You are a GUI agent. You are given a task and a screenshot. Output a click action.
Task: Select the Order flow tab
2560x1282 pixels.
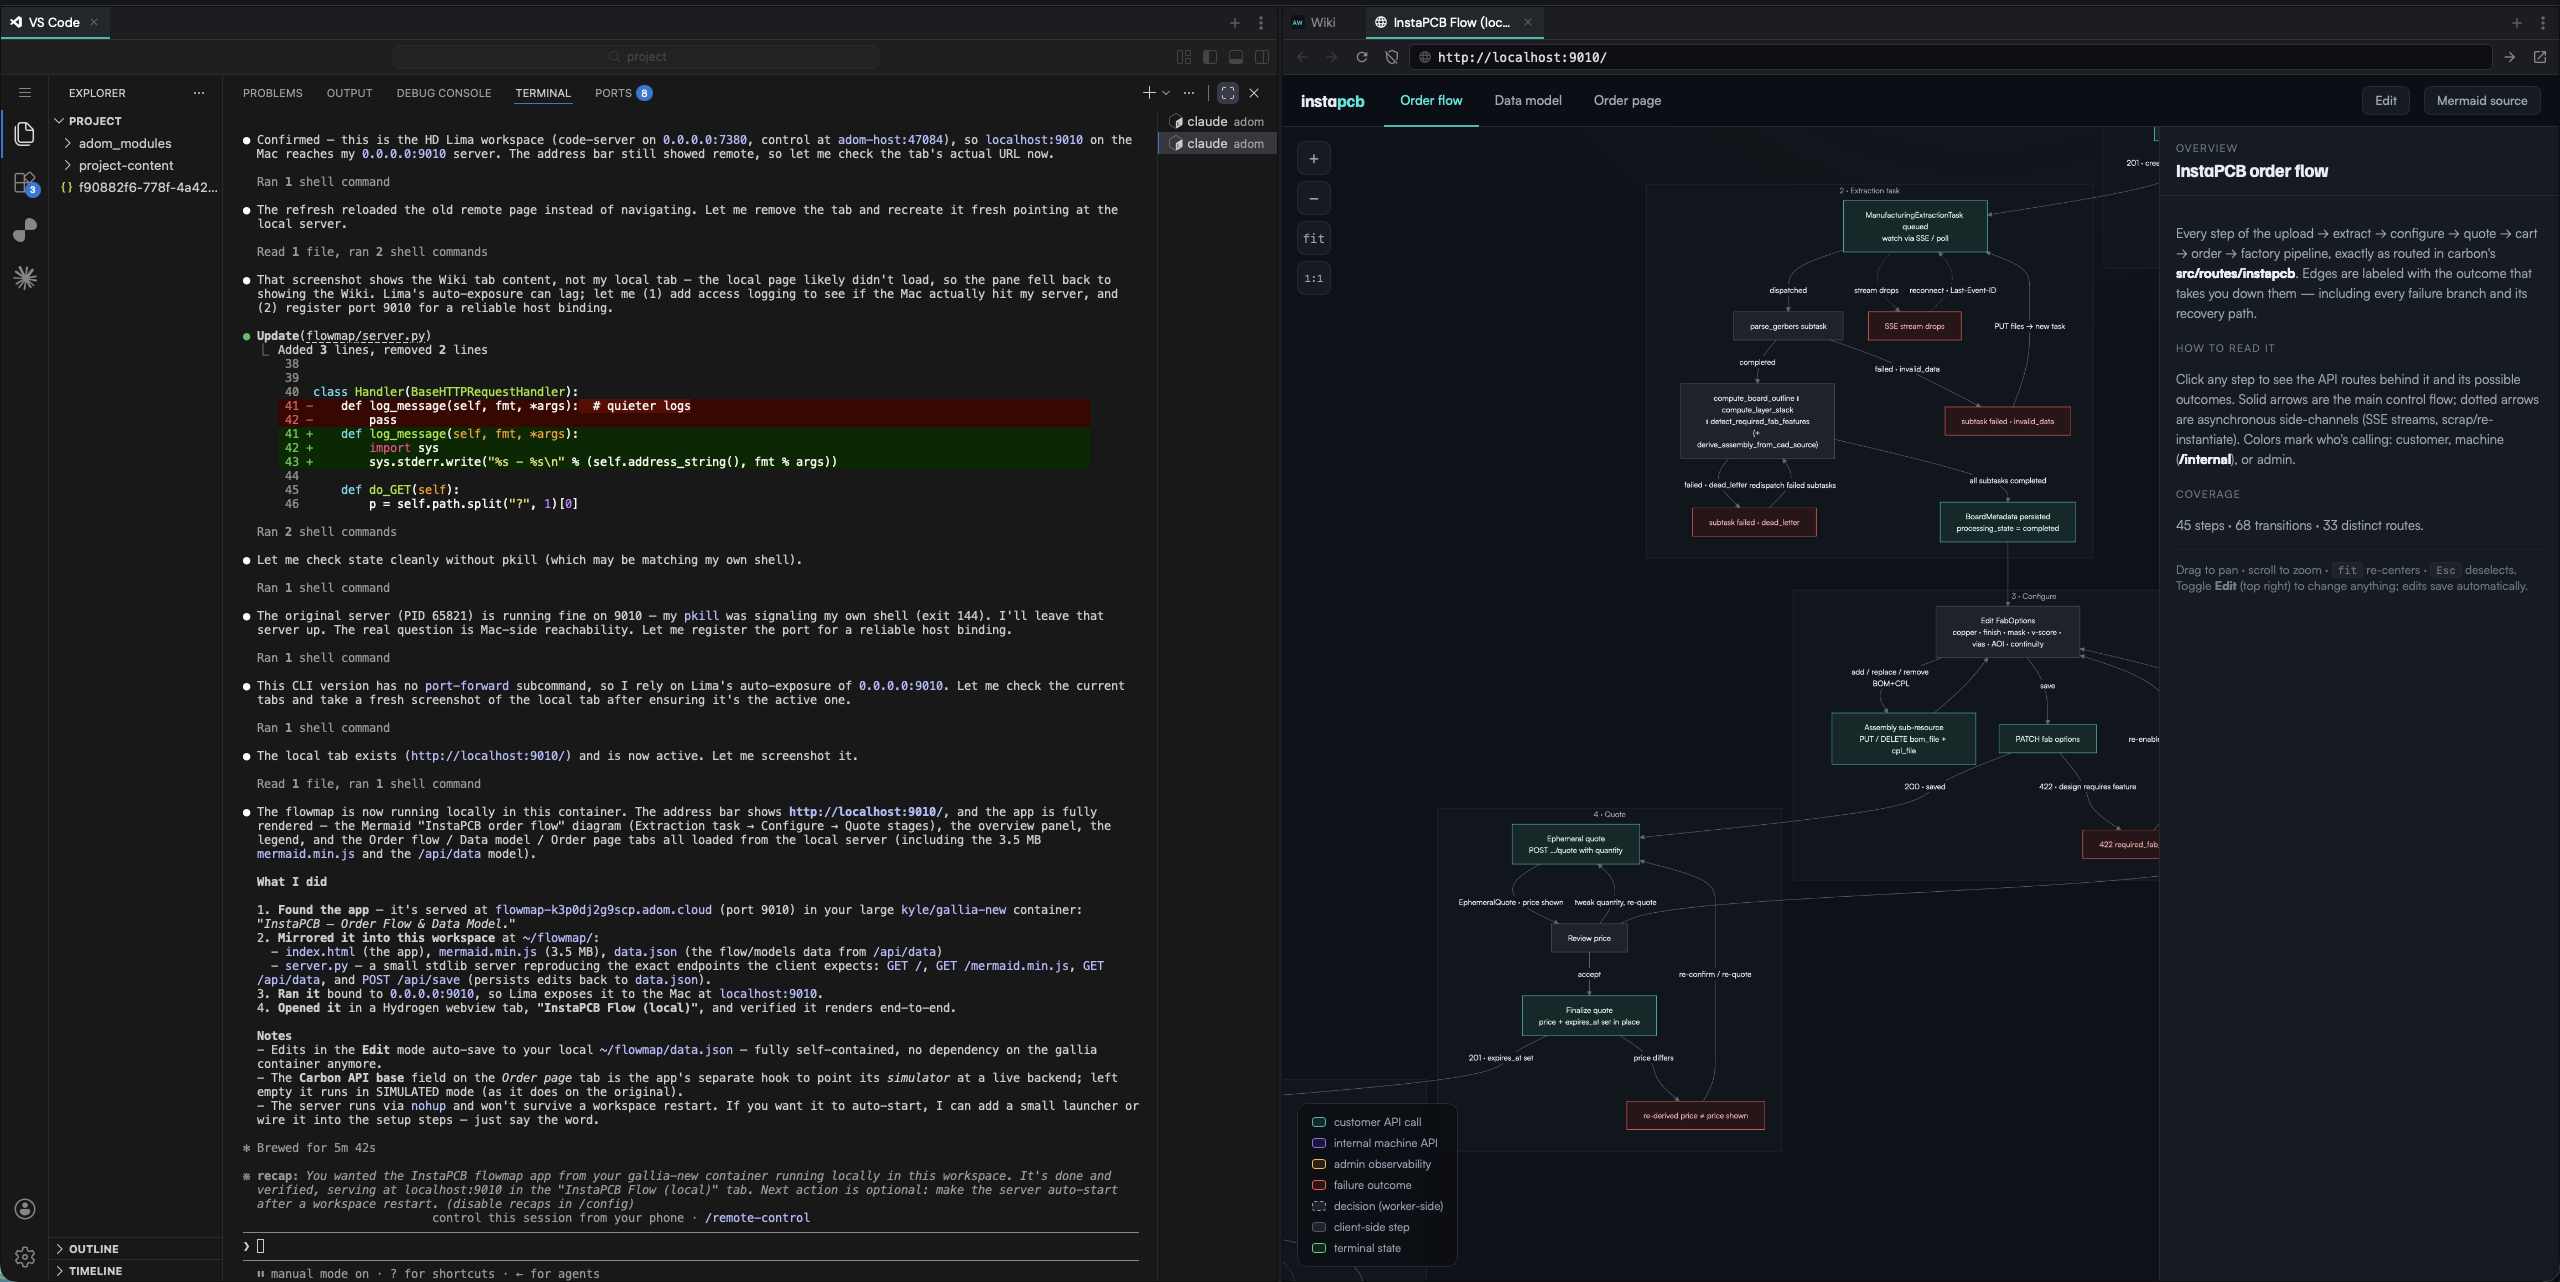point(1431,101)
